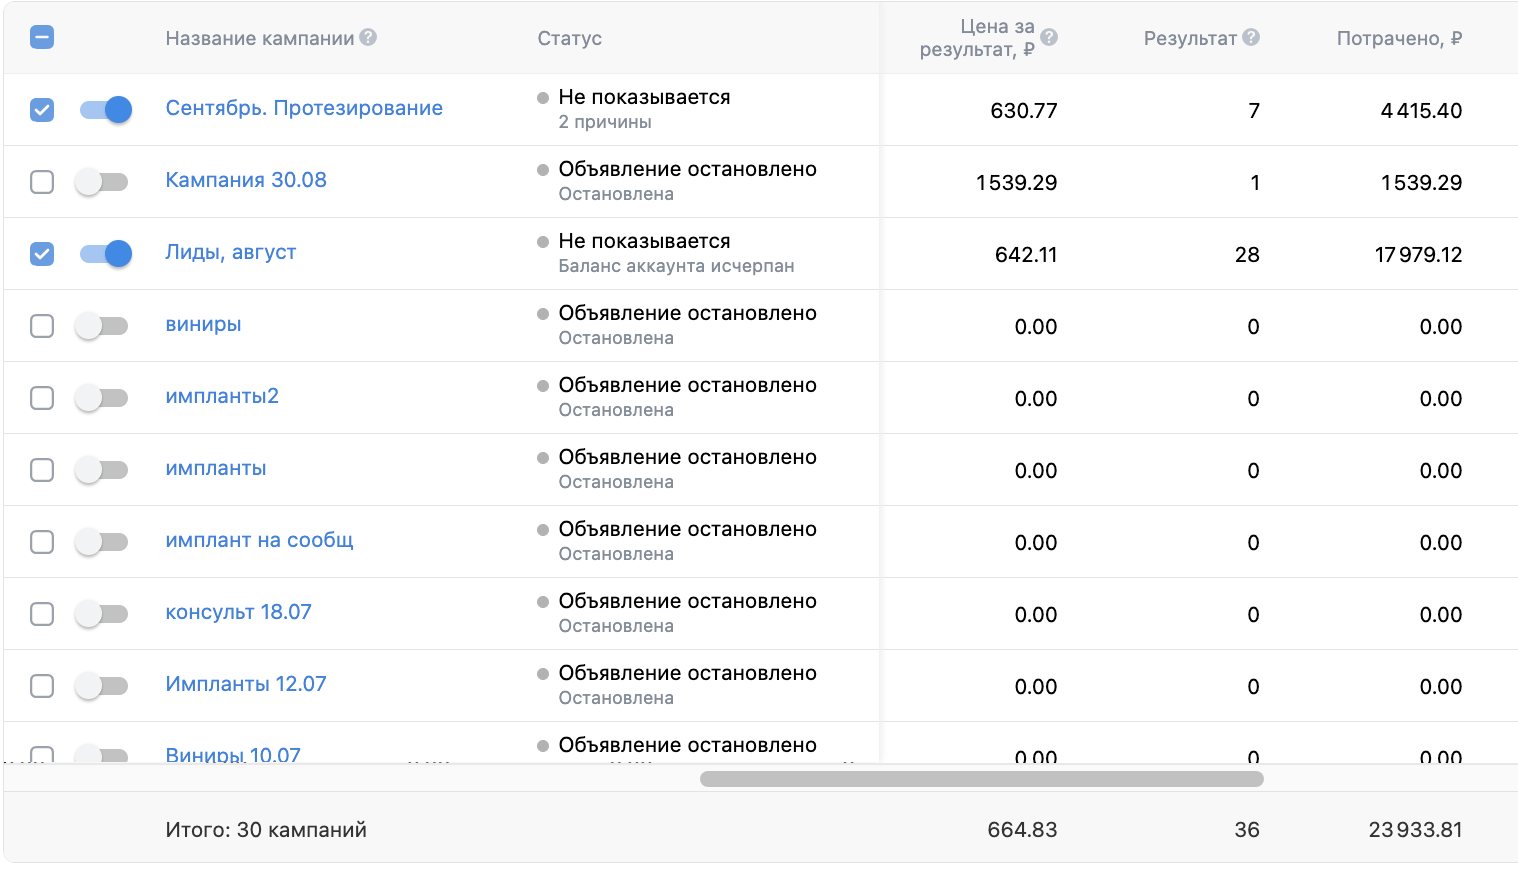Click the total 23 933.81 spent value

click(x=1415, y=830)
